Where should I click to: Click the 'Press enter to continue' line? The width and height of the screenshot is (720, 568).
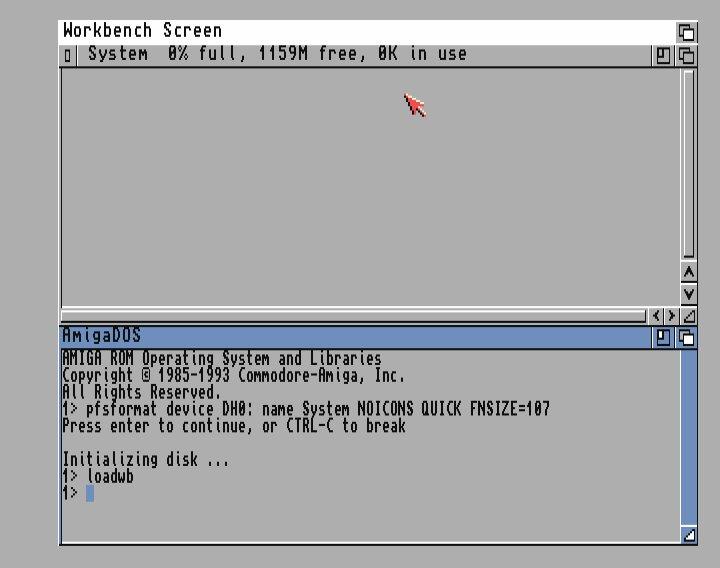[234, 426]
